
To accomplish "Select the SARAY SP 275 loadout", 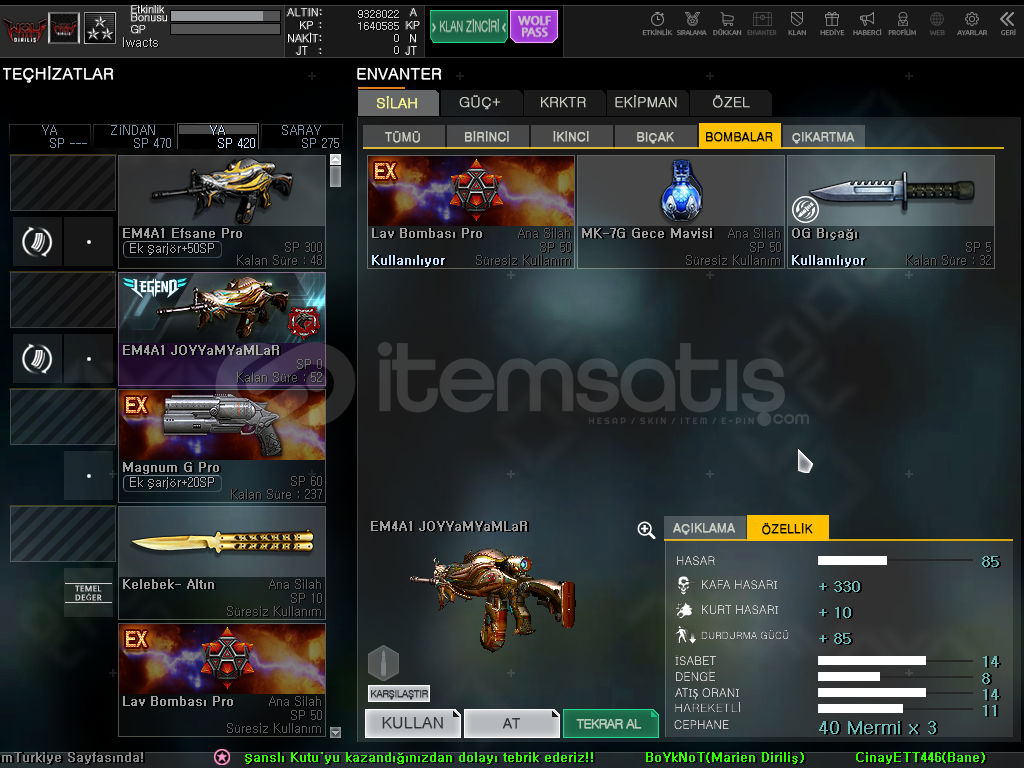I will click(301, 137).
